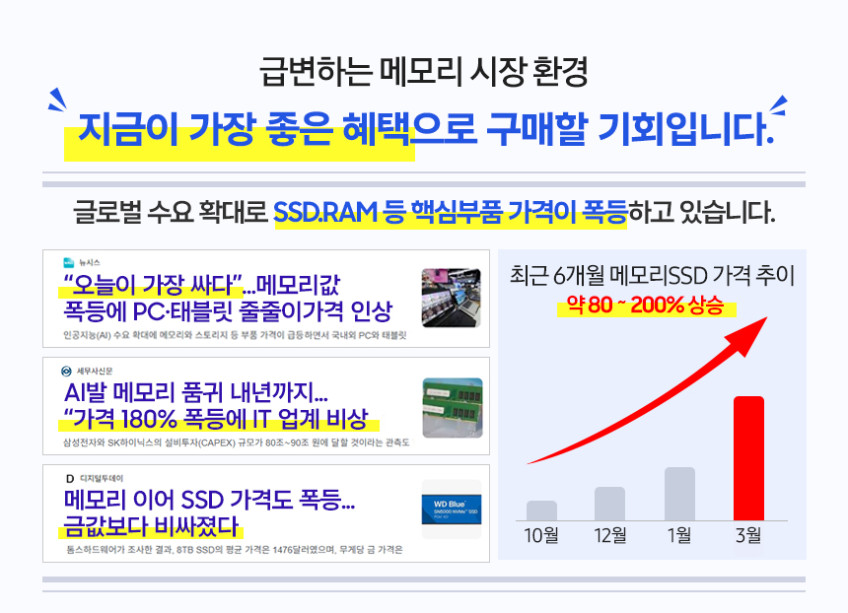This screenshot has width=848, height=613.
Task: Click the 세무사신문 source name text
Action: (95, 371)
